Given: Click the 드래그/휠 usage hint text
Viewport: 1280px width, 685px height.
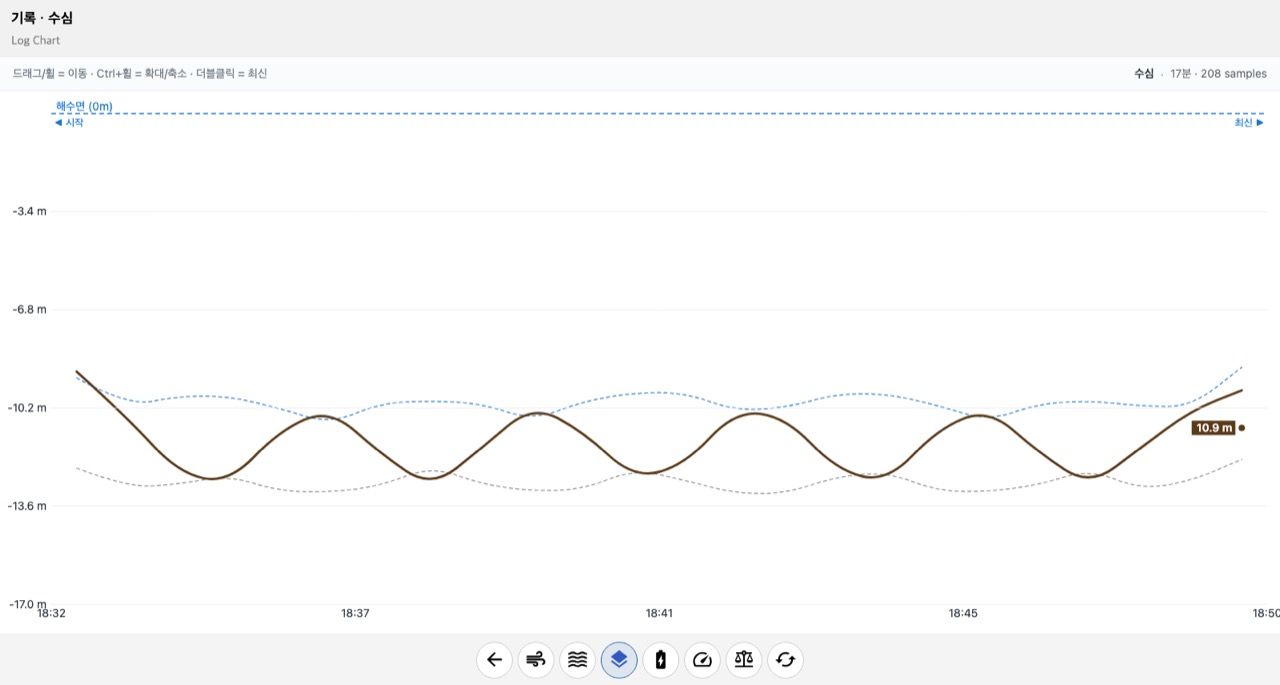Looking at the screenshot, I should (x=140, y=74).
